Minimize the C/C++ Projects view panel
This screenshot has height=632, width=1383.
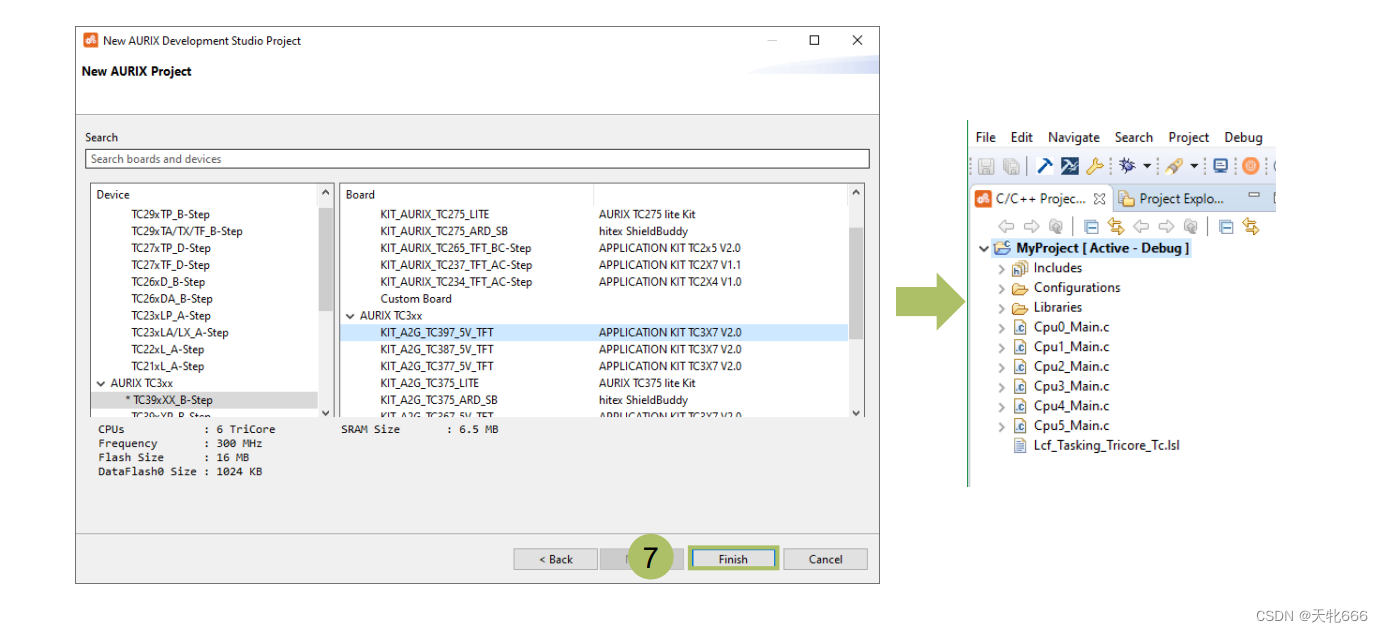(1254, 196)
